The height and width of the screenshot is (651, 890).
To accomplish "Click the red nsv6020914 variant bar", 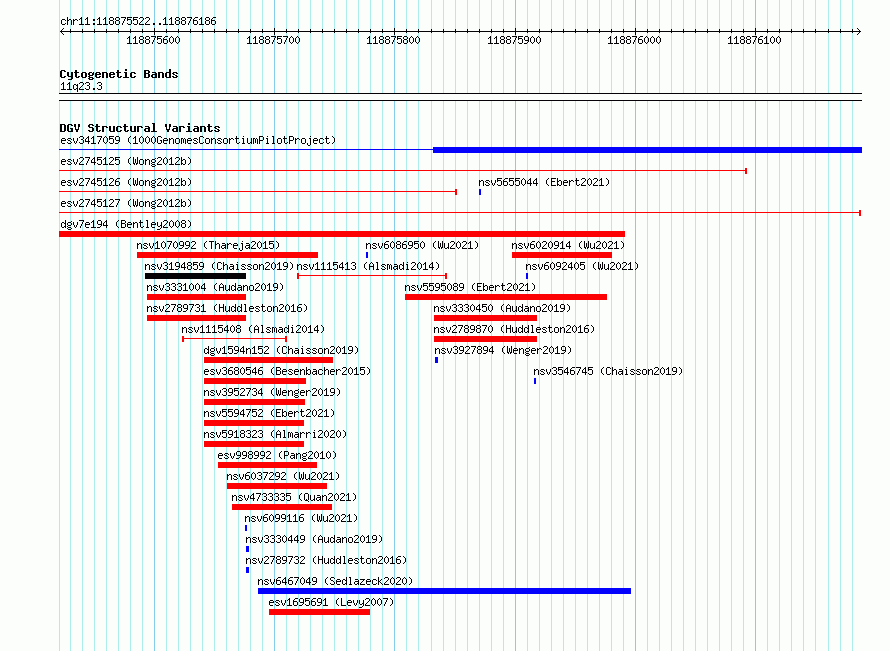I will pos(562,255).
